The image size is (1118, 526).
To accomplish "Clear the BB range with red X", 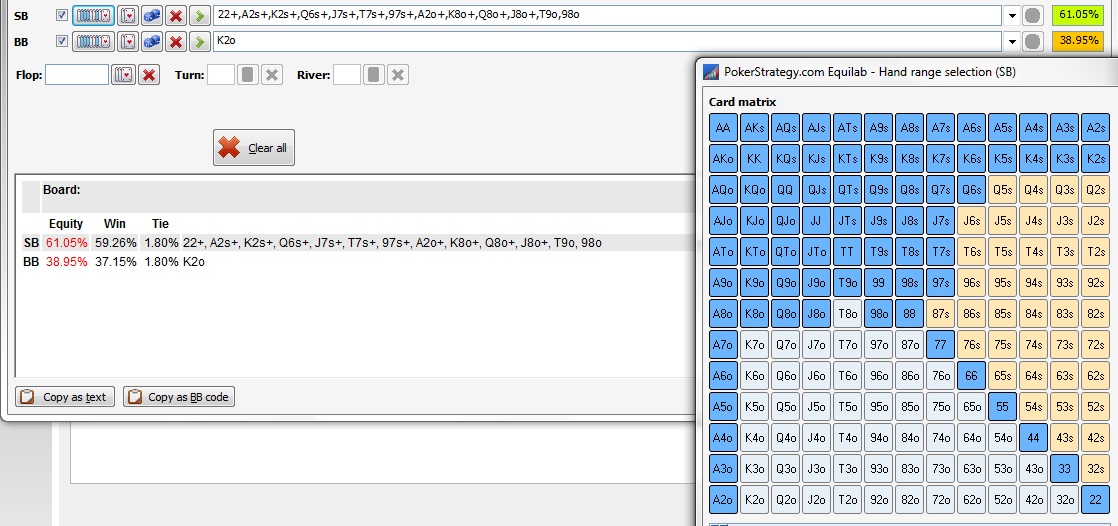I will [176, 41].
